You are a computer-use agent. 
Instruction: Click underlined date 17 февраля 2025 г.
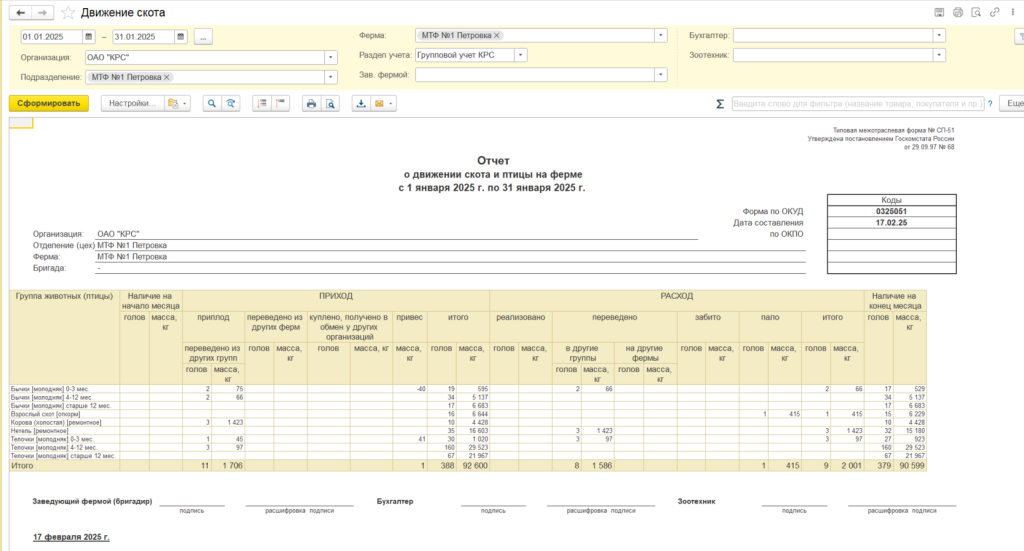(x=71, y=537)
